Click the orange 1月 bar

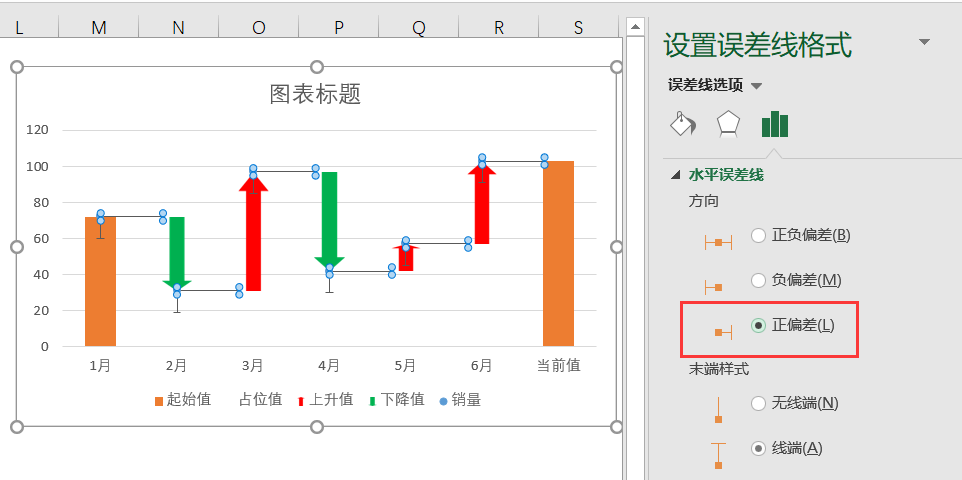(x=101, y=282)
